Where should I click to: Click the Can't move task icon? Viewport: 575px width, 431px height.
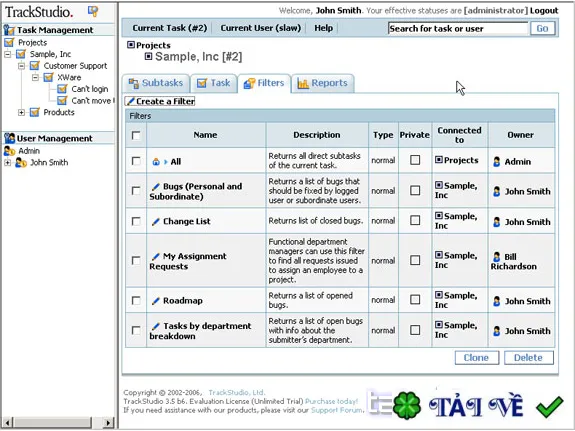(x=62, y=101)
